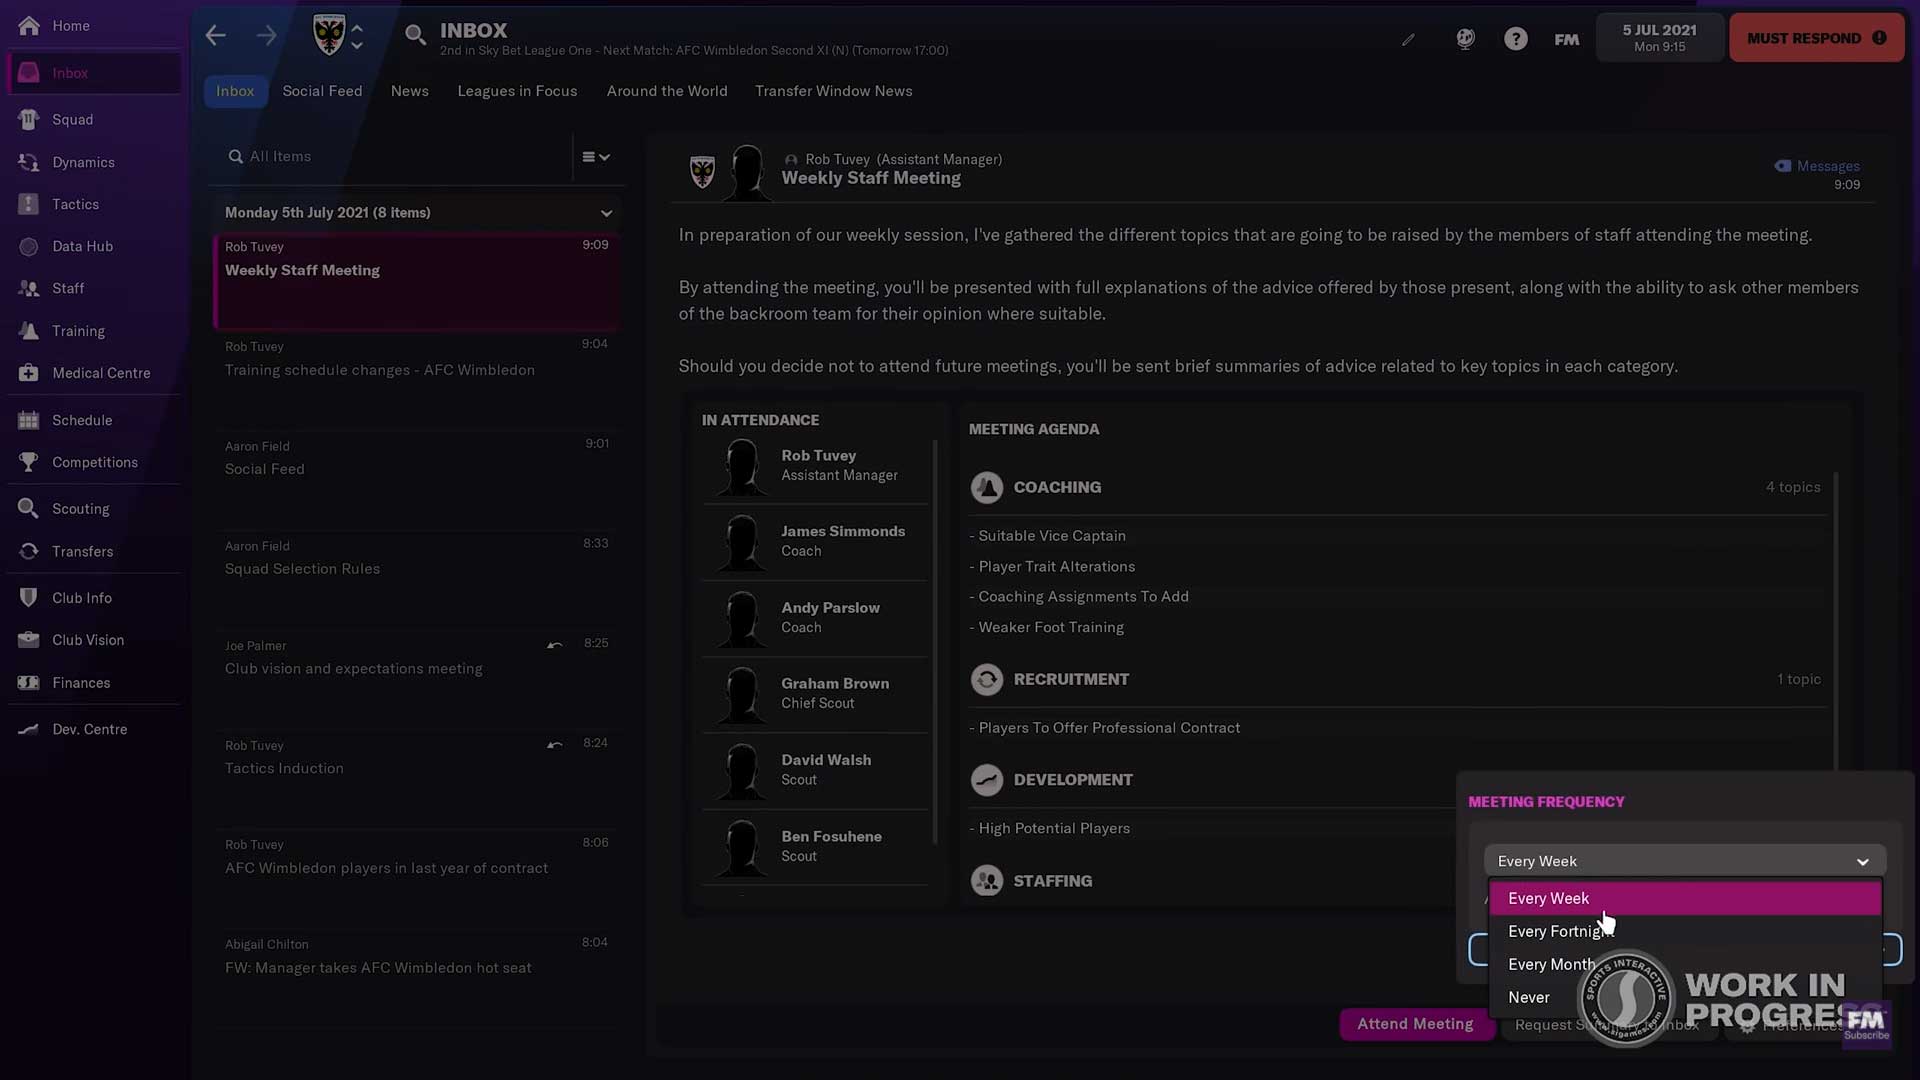This screenshot has width=1920, height=1080.
Task: Choose Never from meeting frequency list
Action: [x=1529, y=997]
